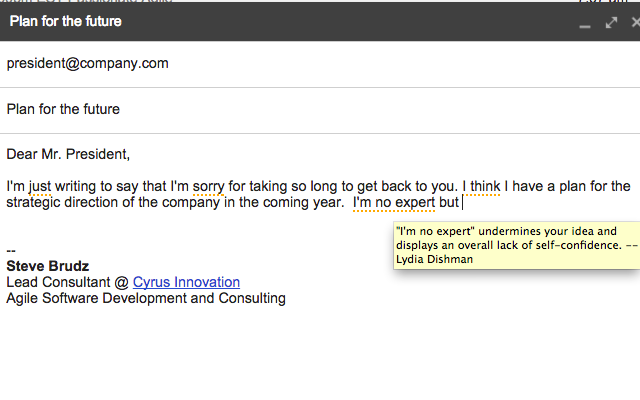Click the '--' signature separator line
The height and width of the screenshot is (400, 640).
(11, 251)
